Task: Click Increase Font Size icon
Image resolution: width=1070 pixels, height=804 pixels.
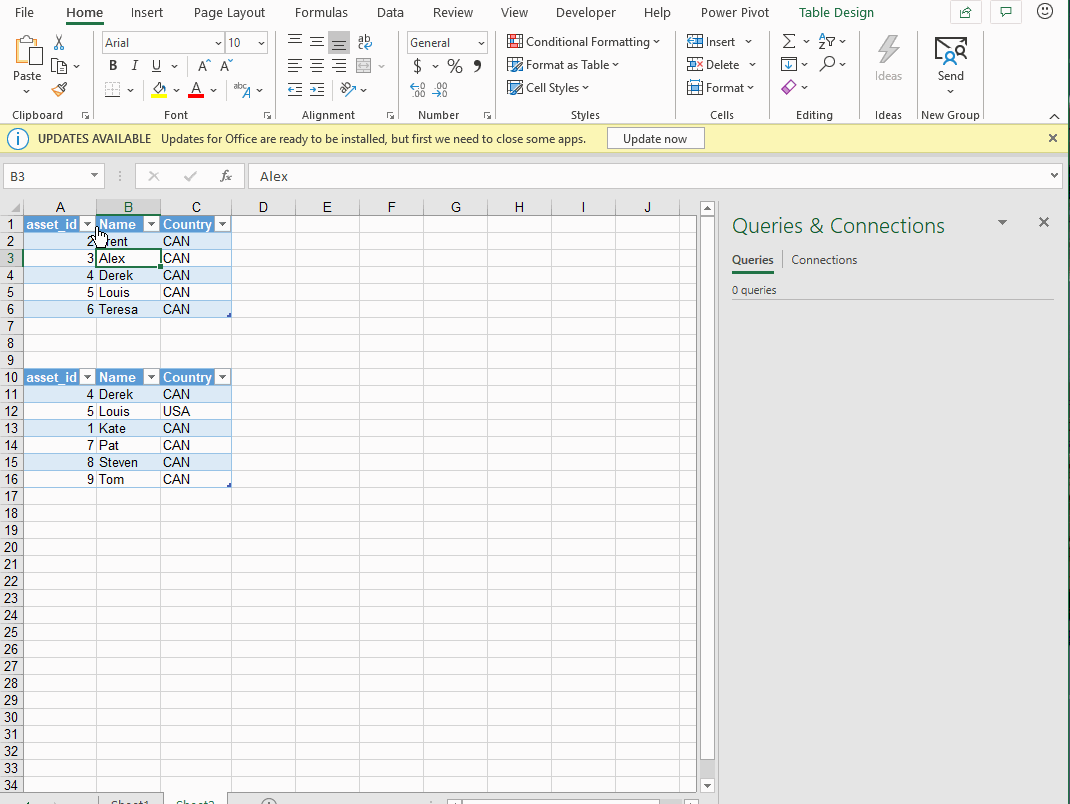Action: tap(204, 66)
